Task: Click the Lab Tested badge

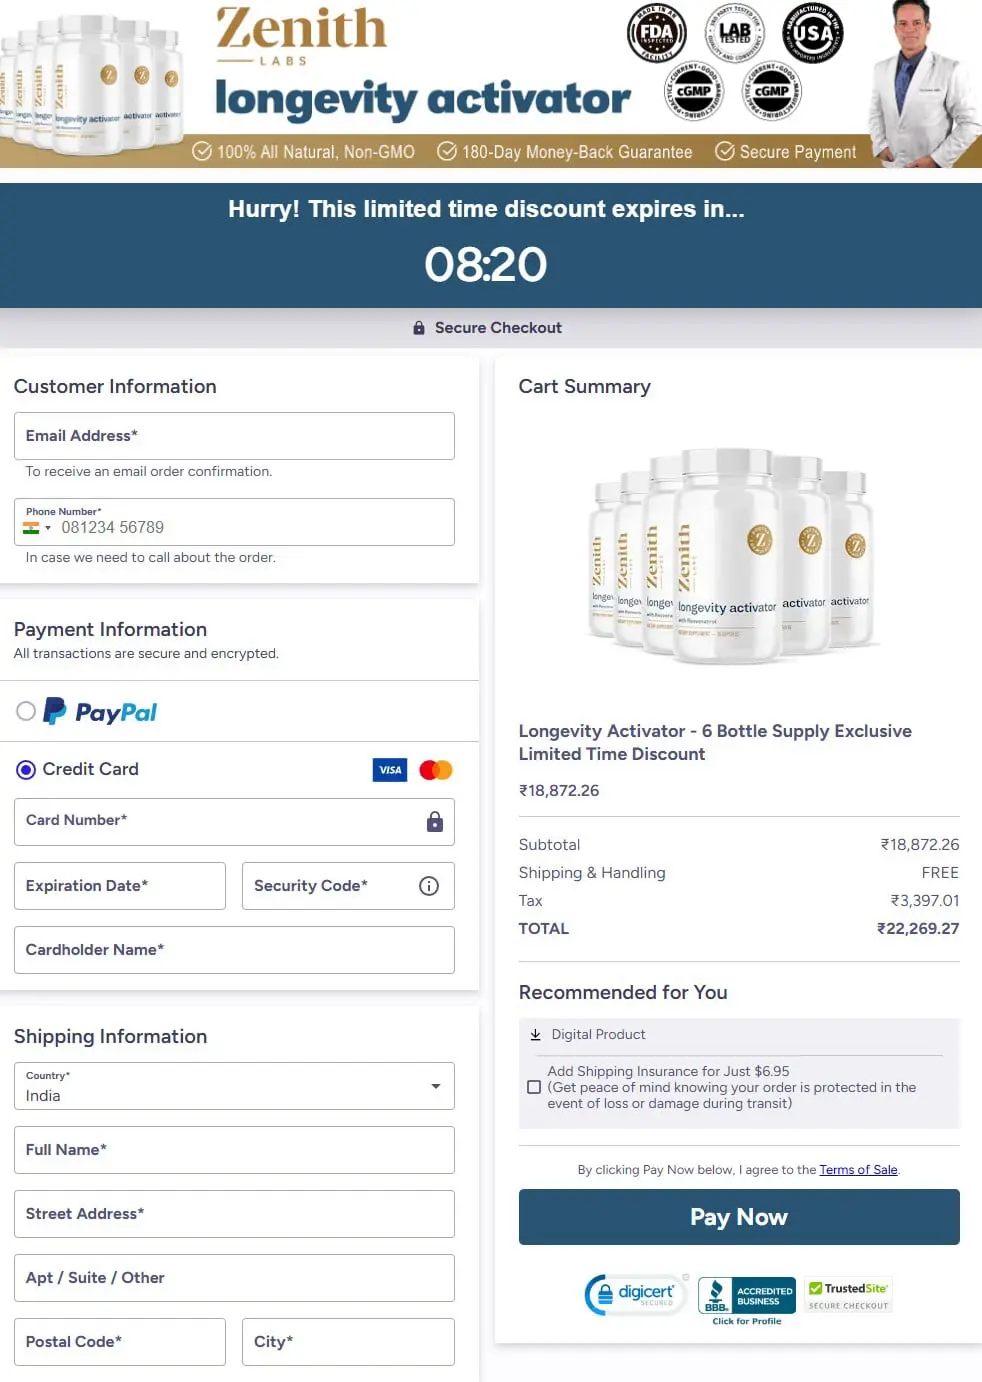Action: coord(735,33)
